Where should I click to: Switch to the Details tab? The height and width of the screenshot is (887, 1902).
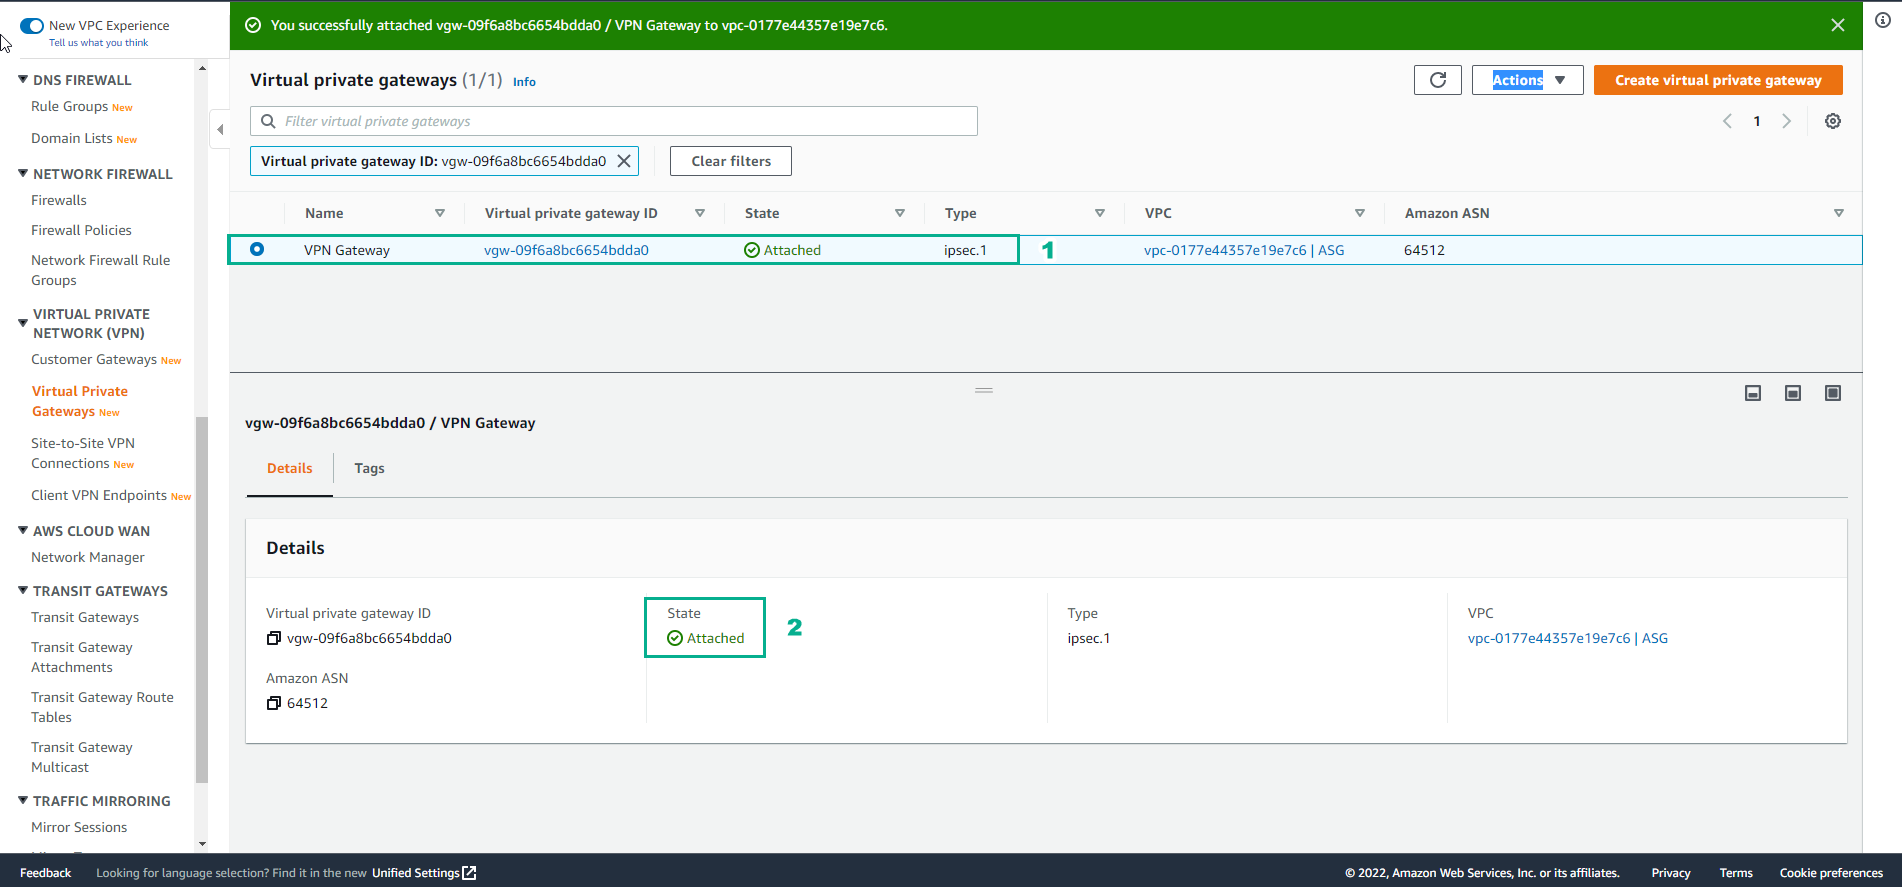pyautogui.click(x=290, y=468)
